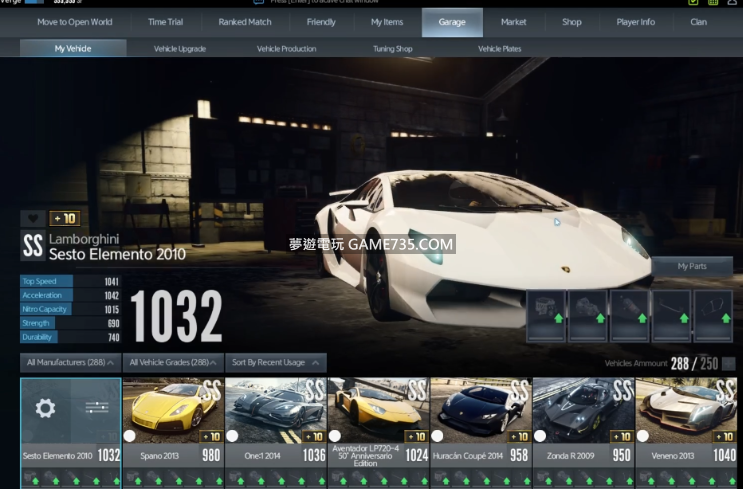The width and height of the screenshot is (743, 489).
Task: Expand the All Manufacturers (288) dropdown
Action: click(x=70, y=362)
